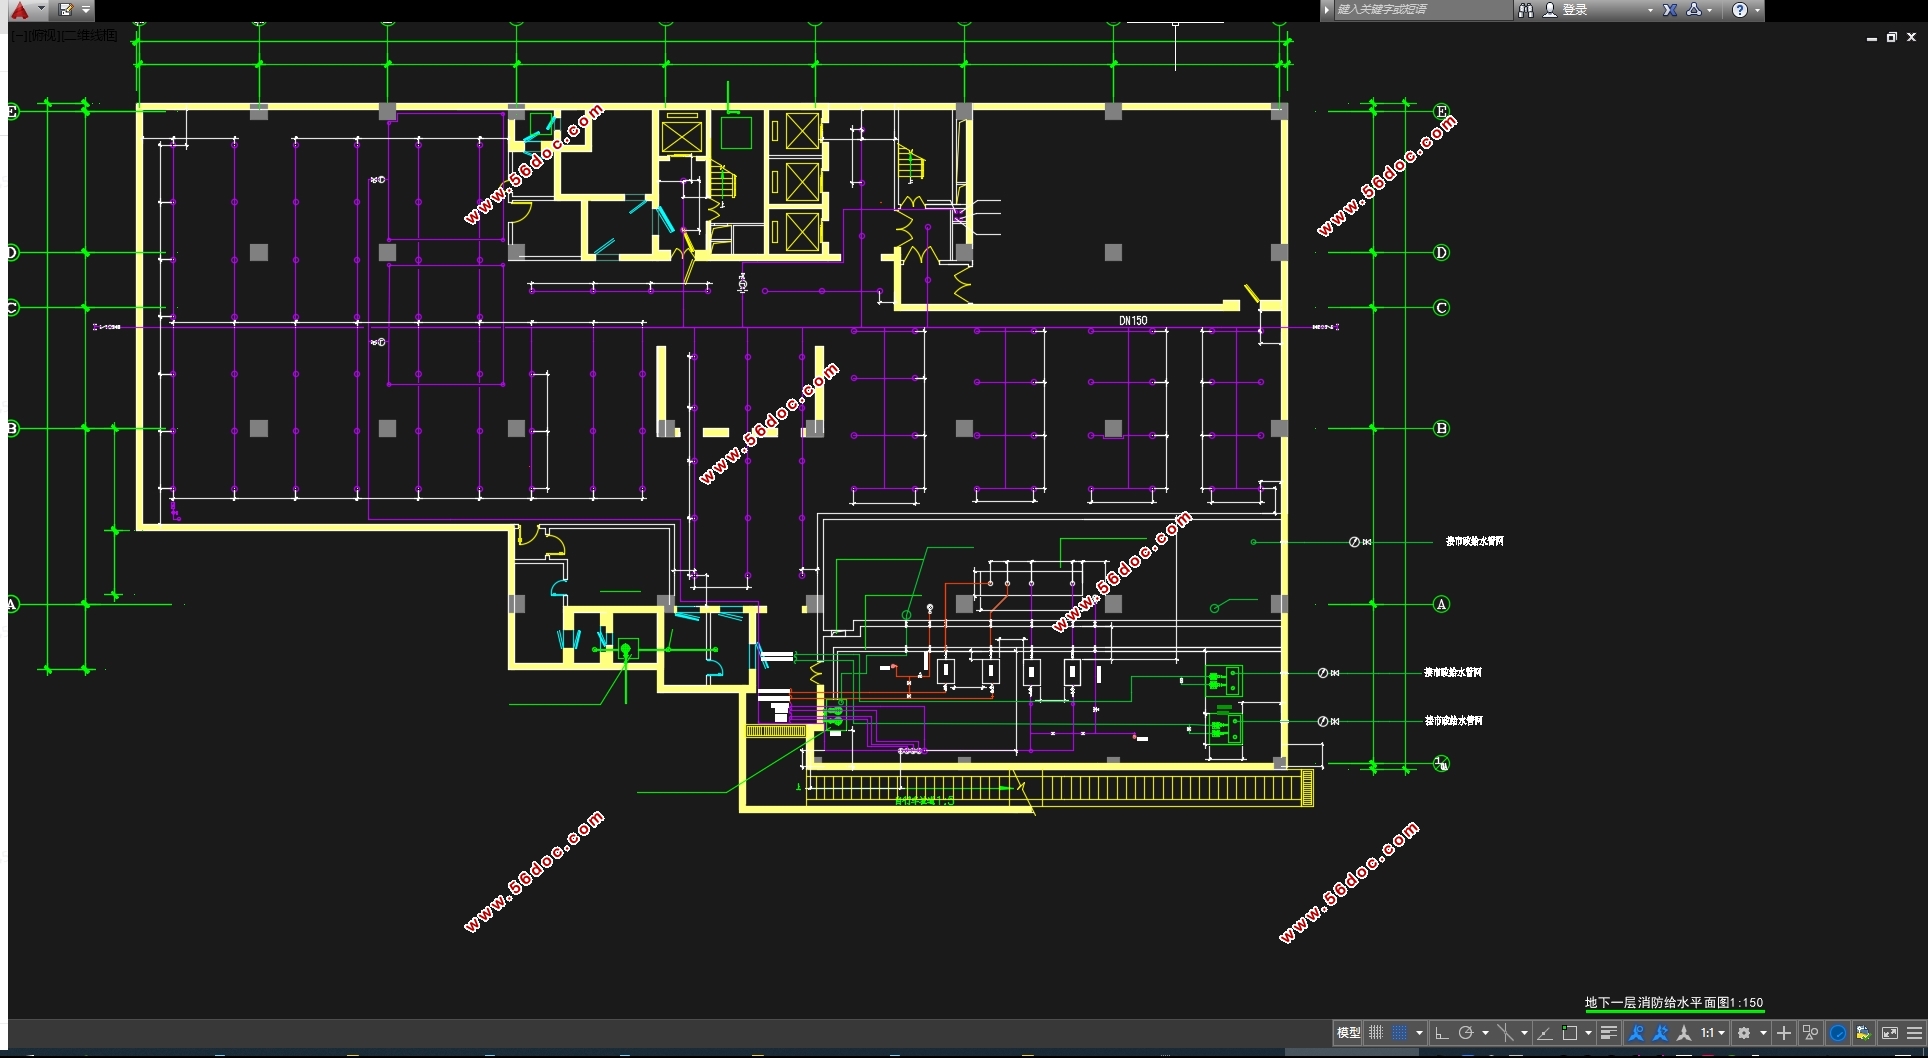Click the status bar customization menu icon
Screen dimensions: 1928x1058
(1914, 1033)
